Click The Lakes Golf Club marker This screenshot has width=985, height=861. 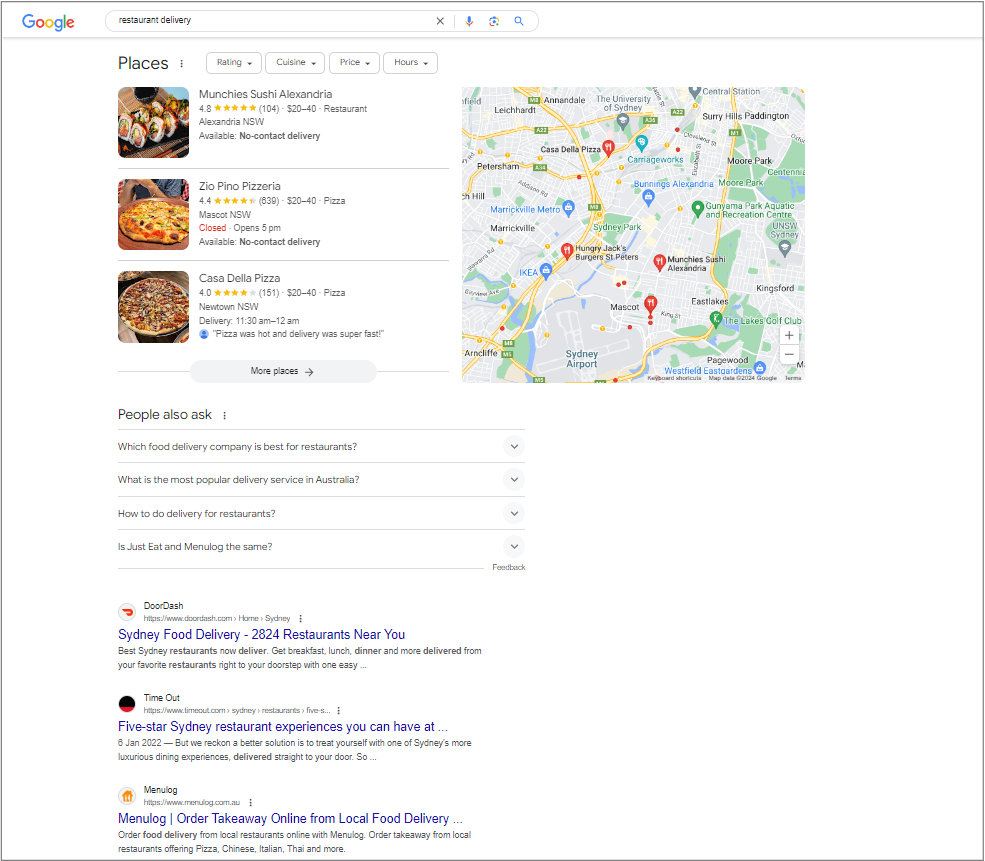tap(715, 318)
